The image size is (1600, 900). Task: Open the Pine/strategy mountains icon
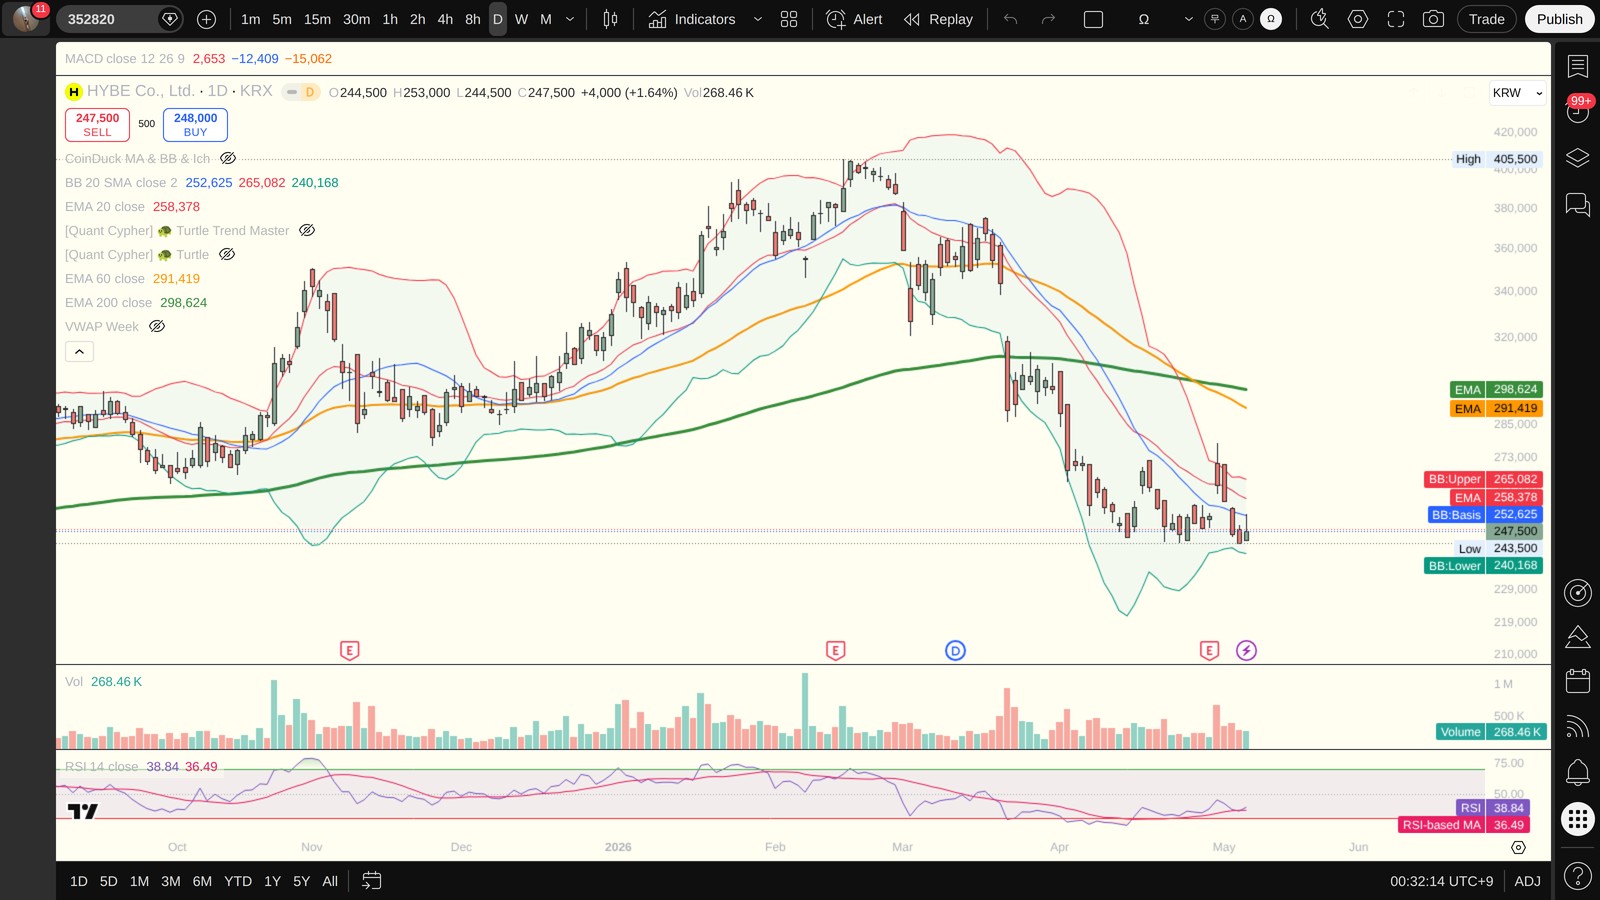1577,636
